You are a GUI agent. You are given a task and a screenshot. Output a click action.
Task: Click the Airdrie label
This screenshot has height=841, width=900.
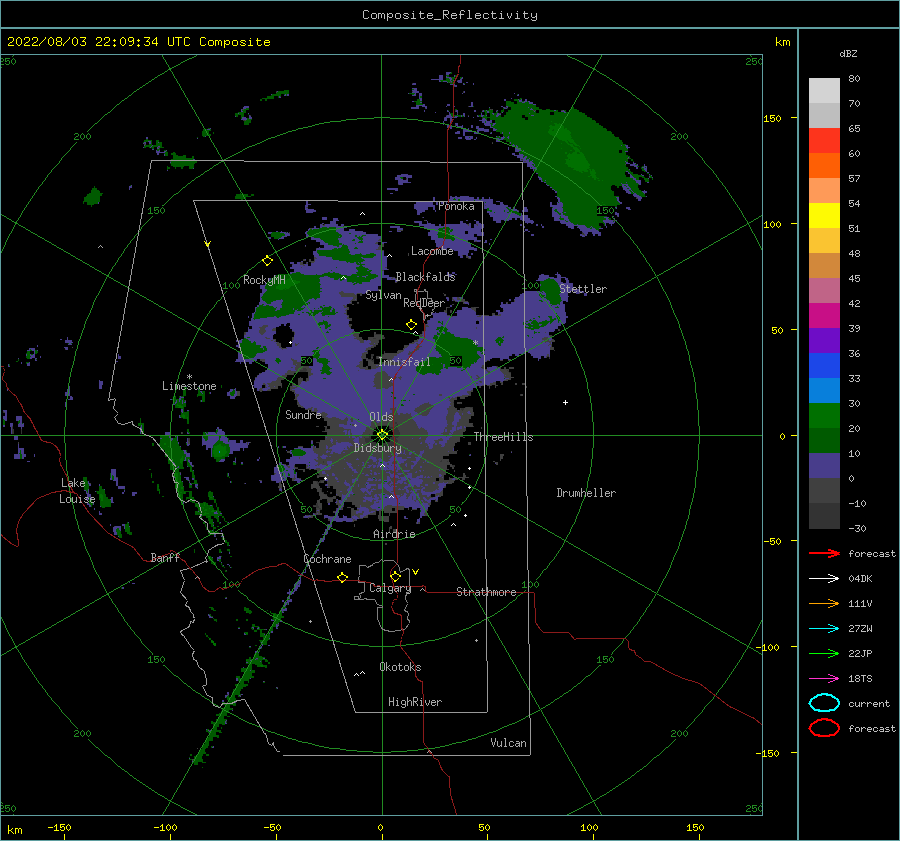[x=394, y=534]
